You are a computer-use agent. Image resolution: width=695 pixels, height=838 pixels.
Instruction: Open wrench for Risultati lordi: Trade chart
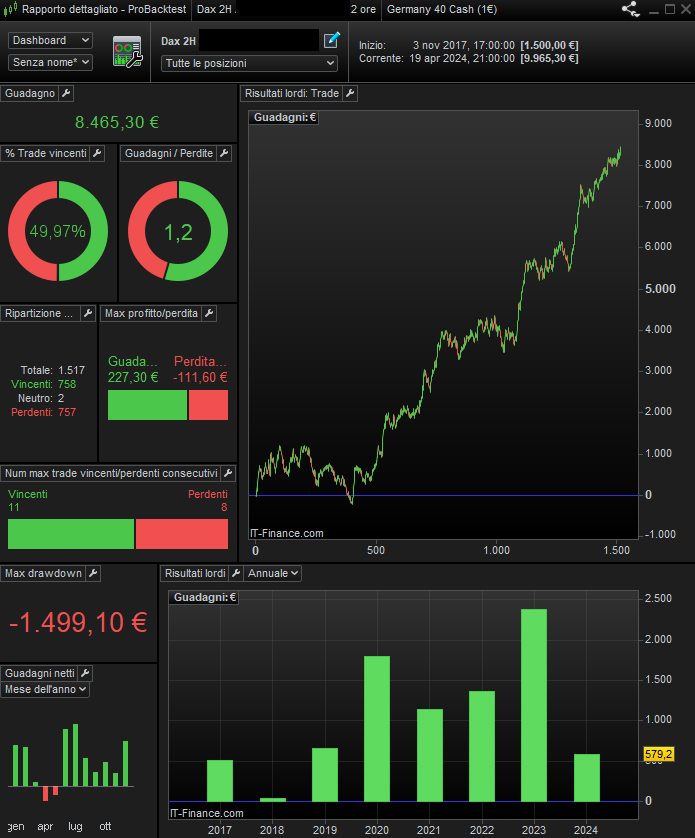coord(350,93)
